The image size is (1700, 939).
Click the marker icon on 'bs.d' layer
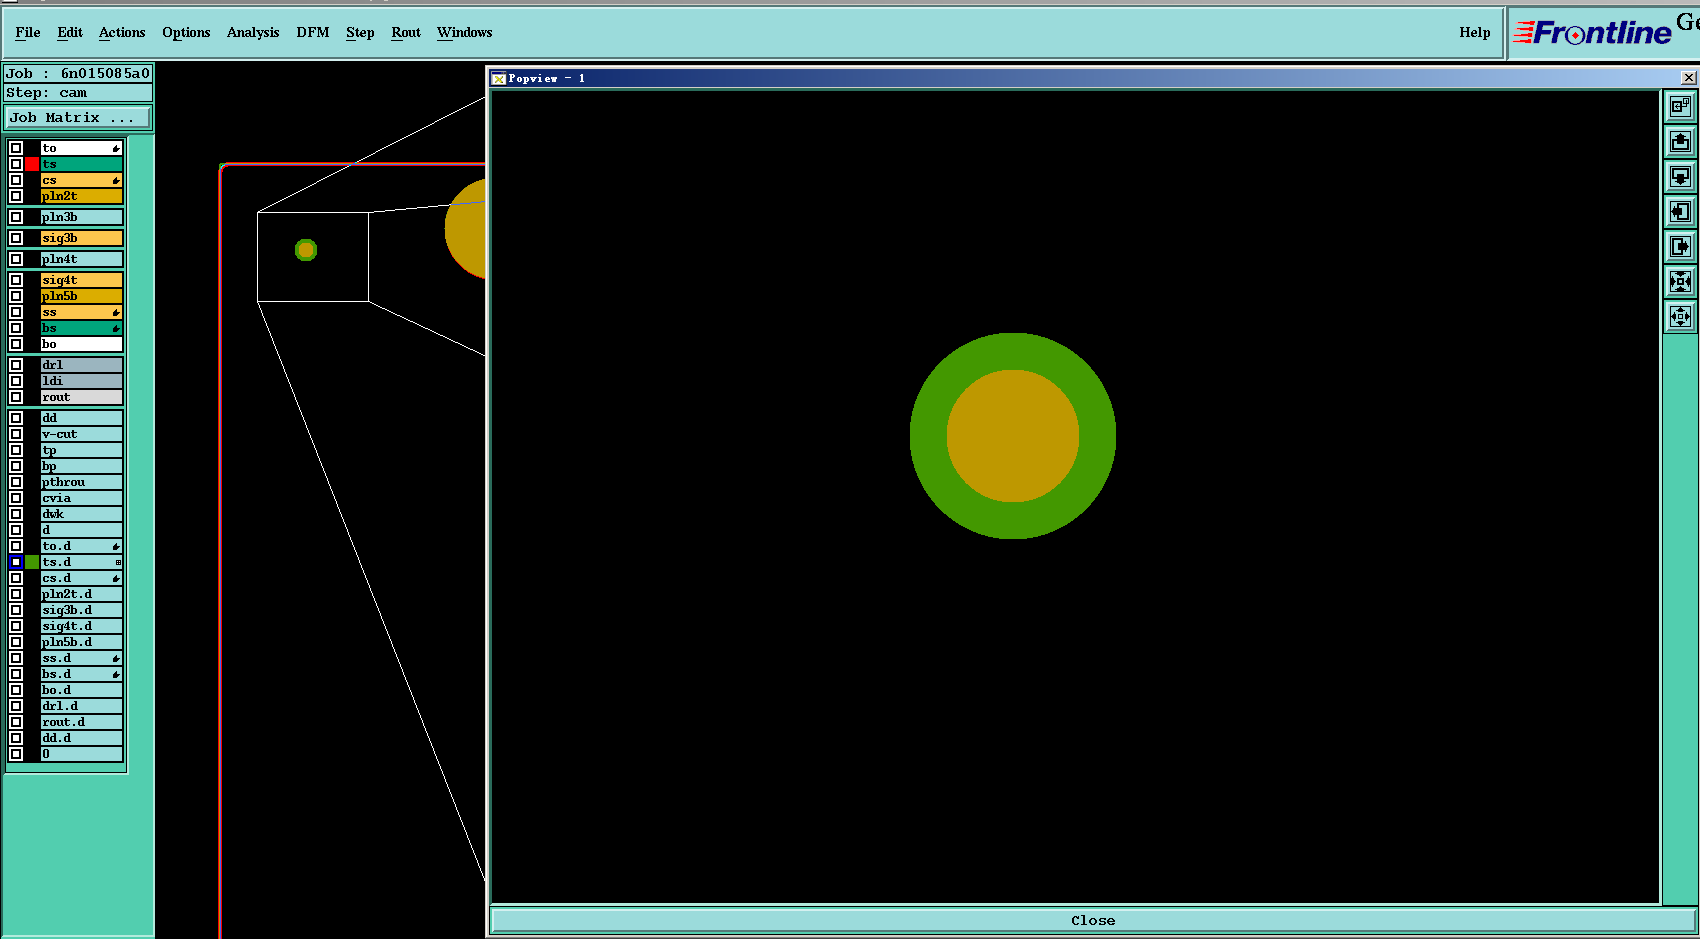pos(116,674)
